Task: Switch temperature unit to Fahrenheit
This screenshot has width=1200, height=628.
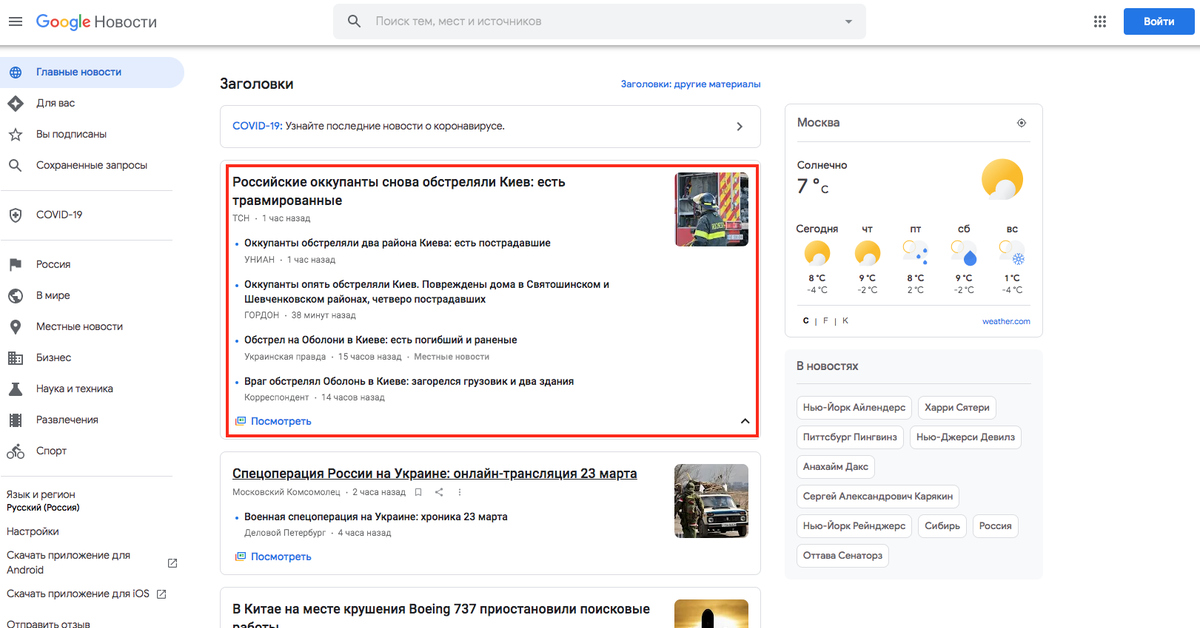Action: pos(826,321)
